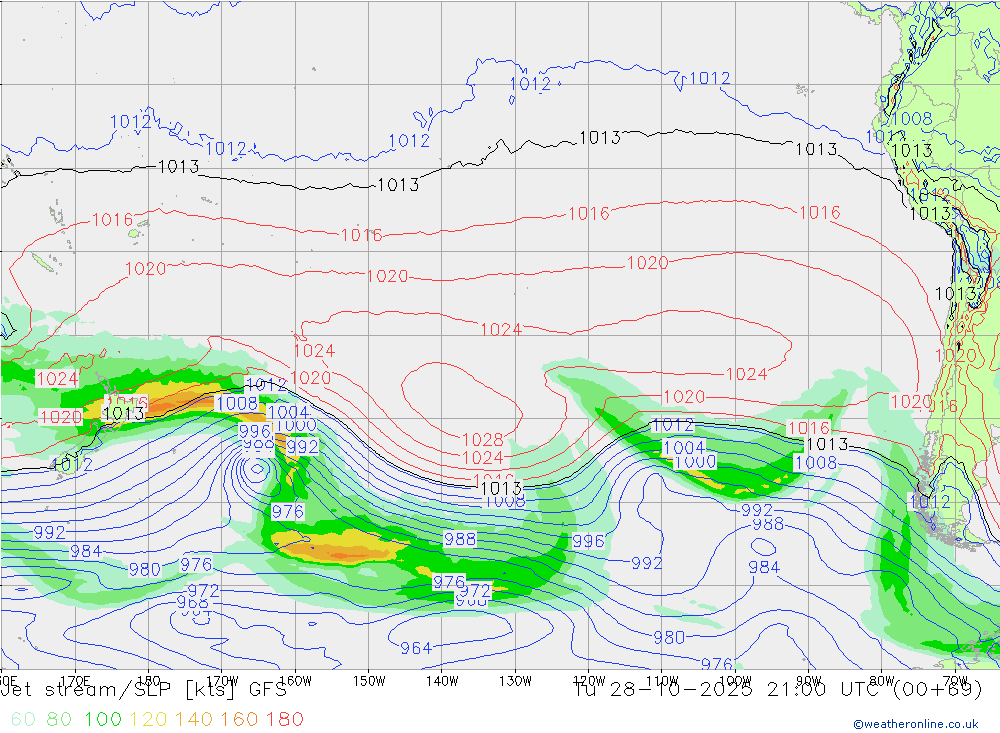Click the 80W longitude label
This screenshot has width=1000, height=733.
click(x=882, y=681)
